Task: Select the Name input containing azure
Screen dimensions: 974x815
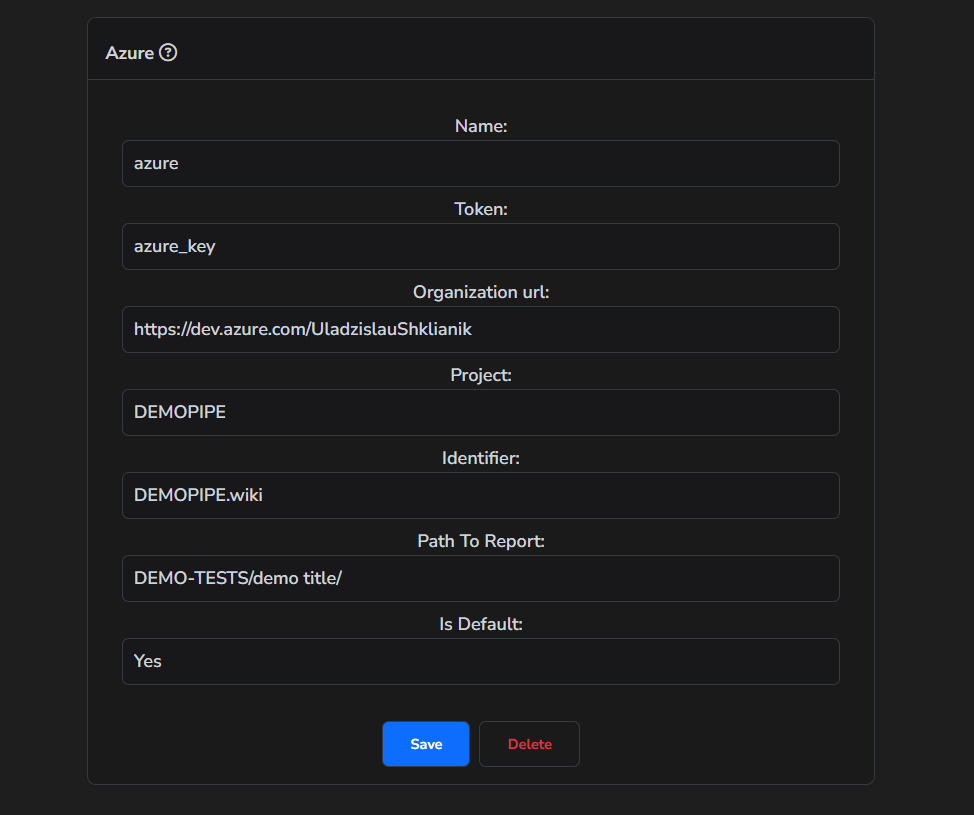Action: pos(480,163)
